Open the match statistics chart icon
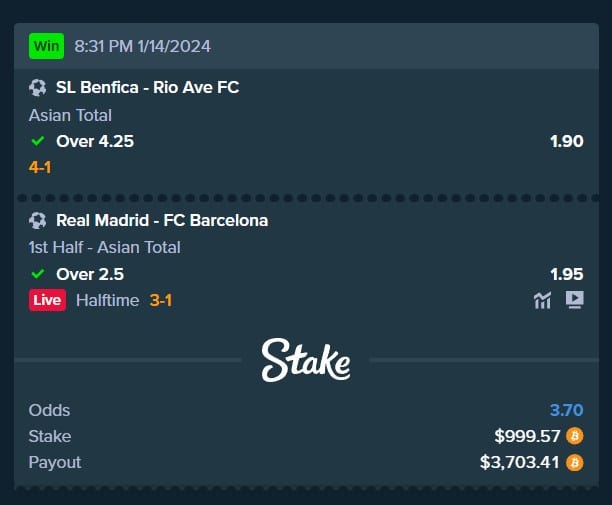Screen dimensions: 612x505 543,300
